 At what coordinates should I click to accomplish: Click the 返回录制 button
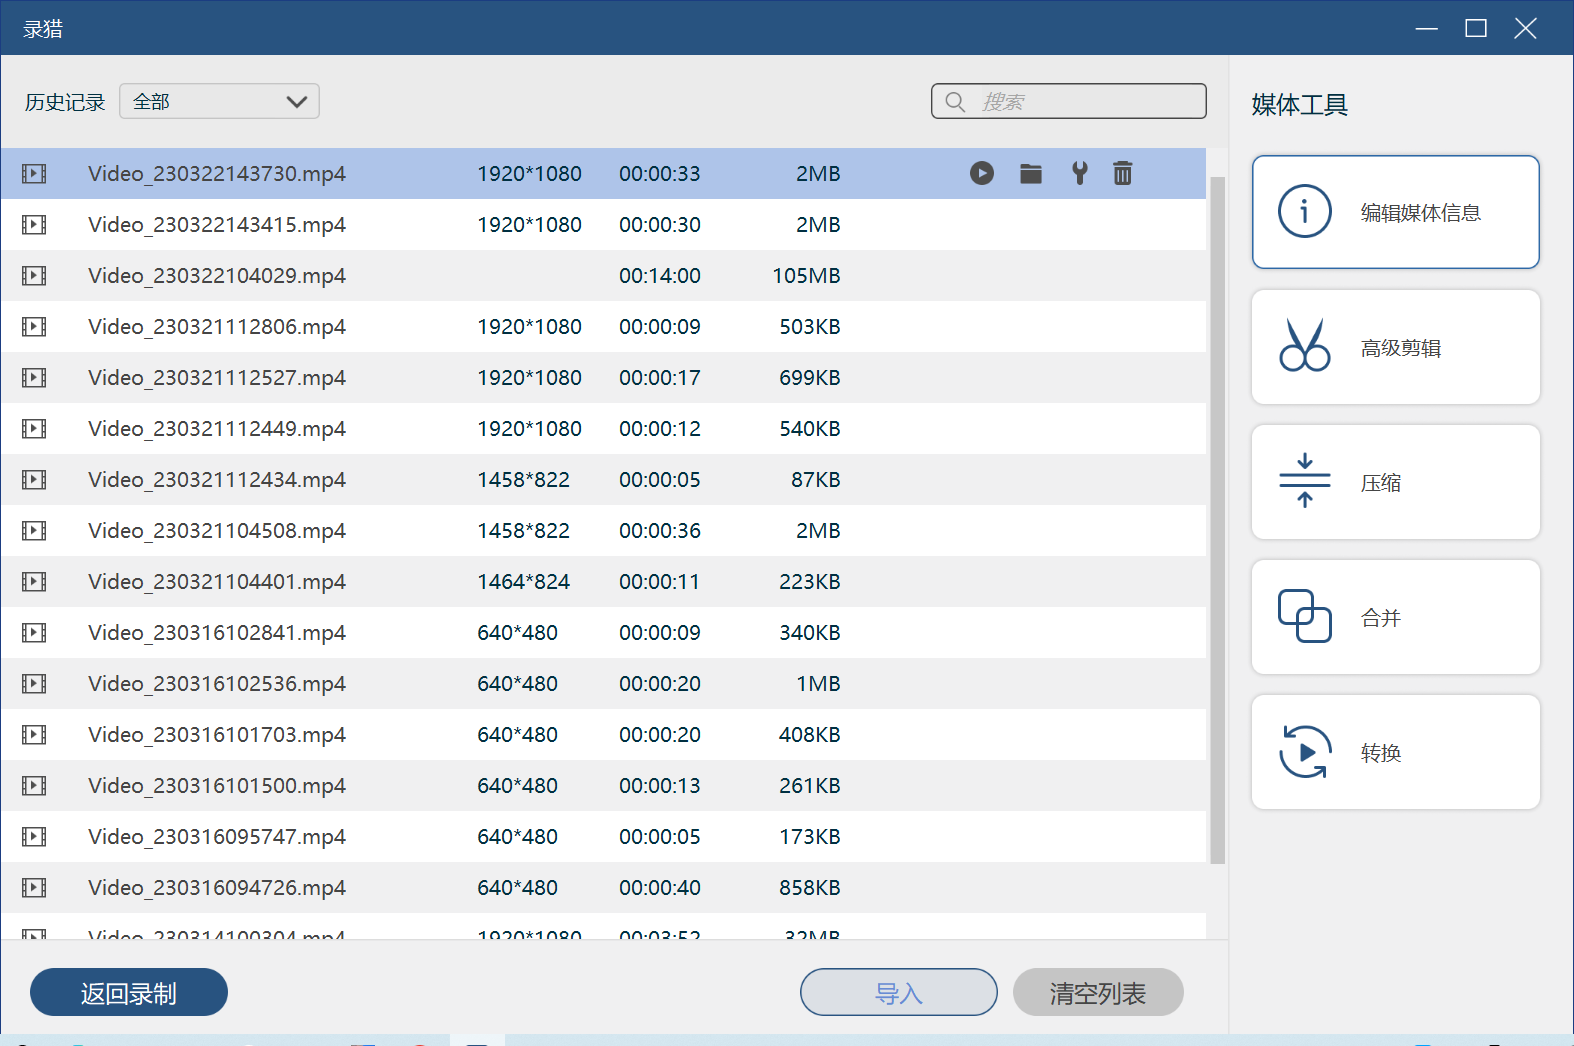click(x=129, y=992)
